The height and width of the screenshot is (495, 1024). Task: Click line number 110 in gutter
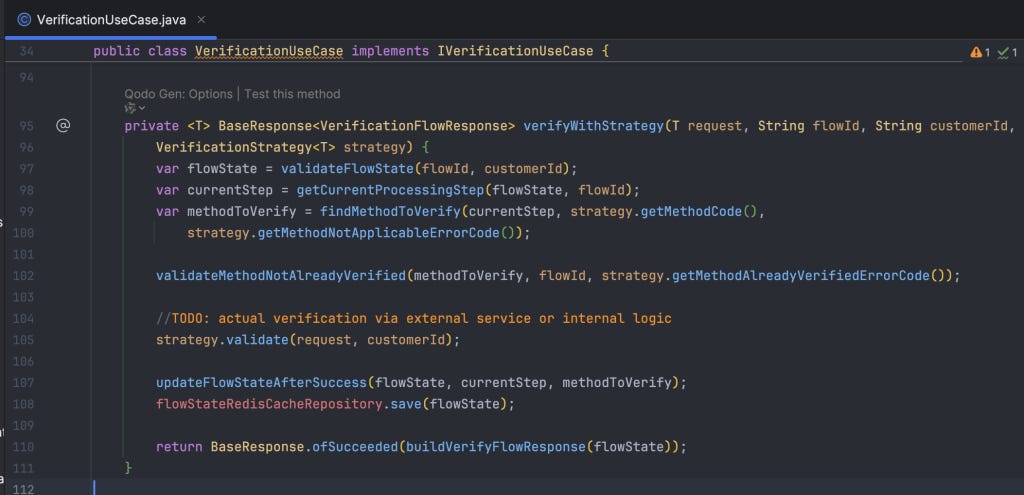pos(23,447)
